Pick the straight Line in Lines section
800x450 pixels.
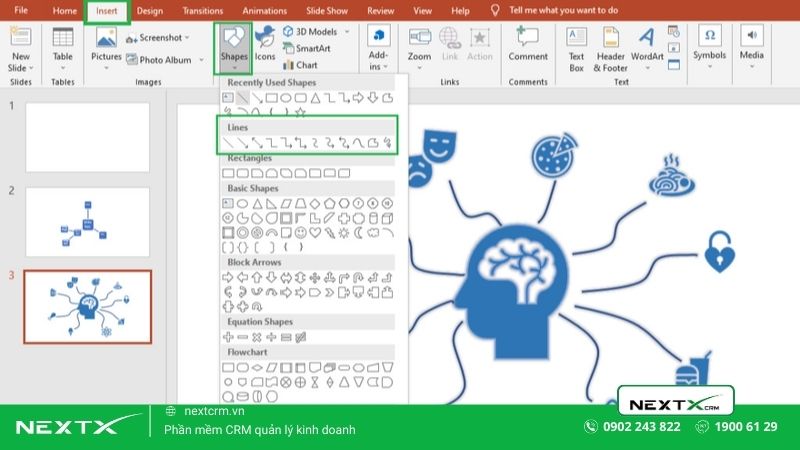coord(228,143)
